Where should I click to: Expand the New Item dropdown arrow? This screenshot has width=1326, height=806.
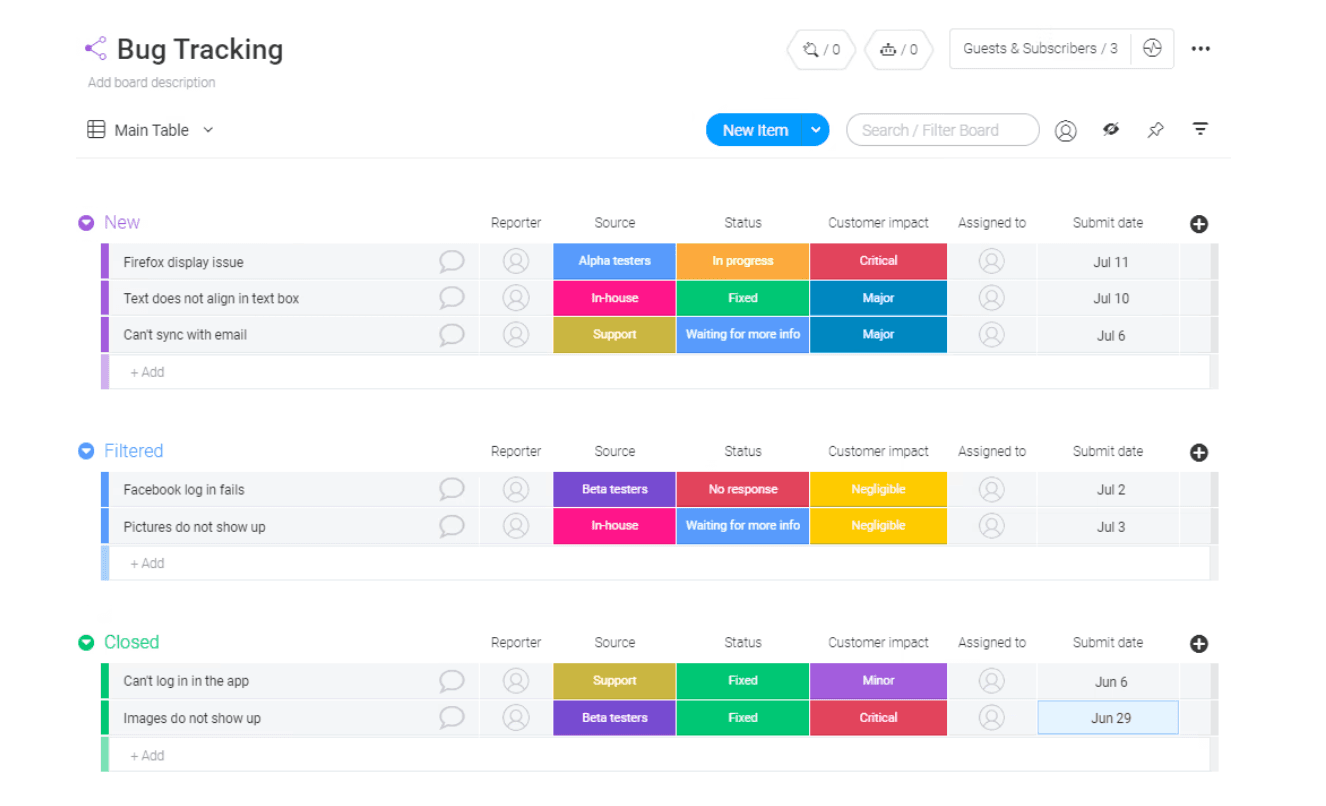coord(816,130)
